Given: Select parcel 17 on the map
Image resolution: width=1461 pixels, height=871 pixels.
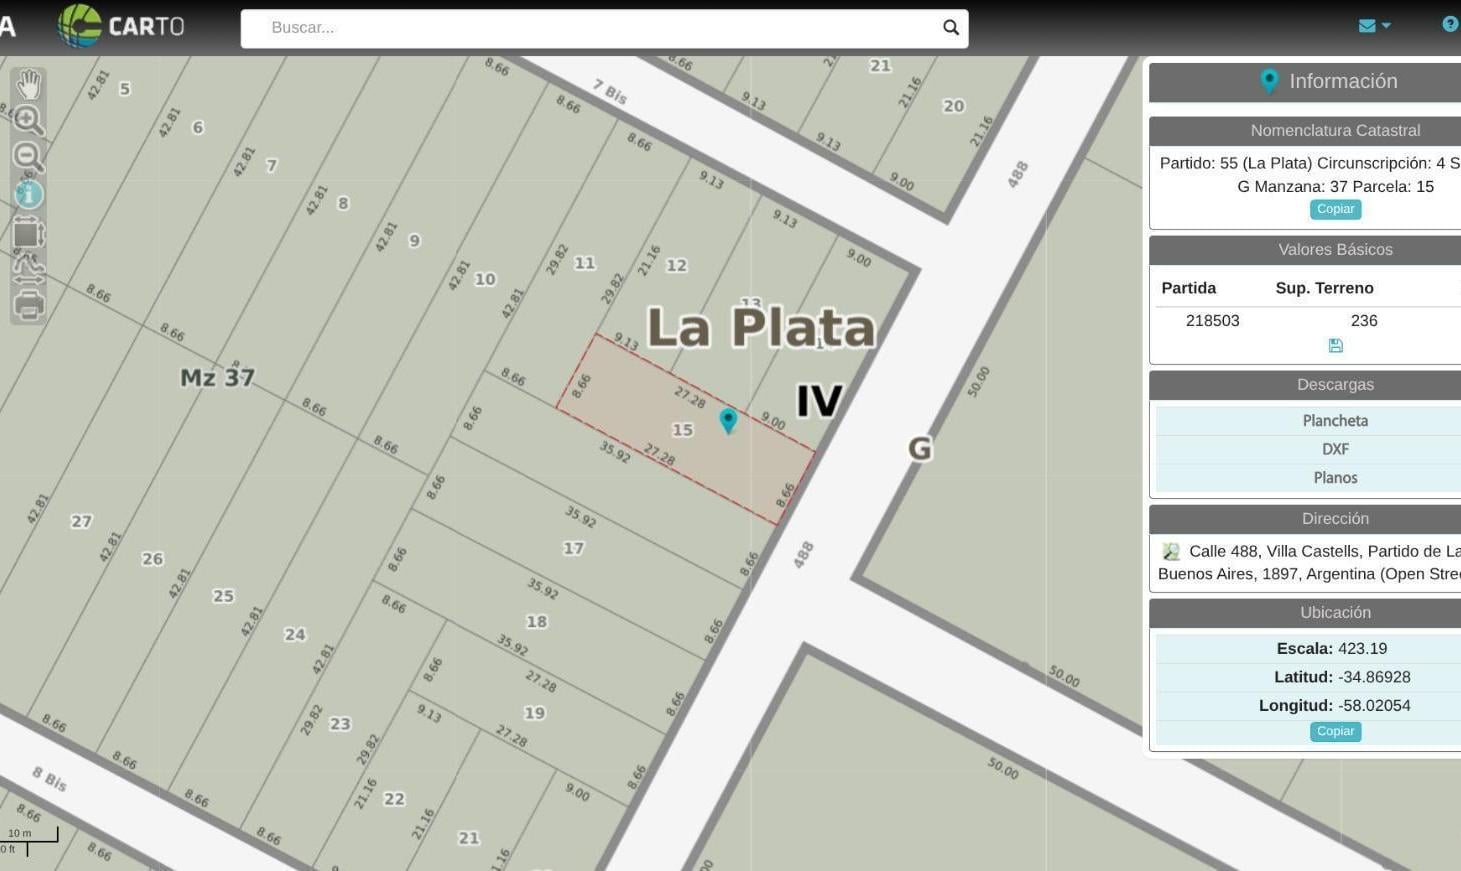Looking at the screenshot, I should [573, 548].
